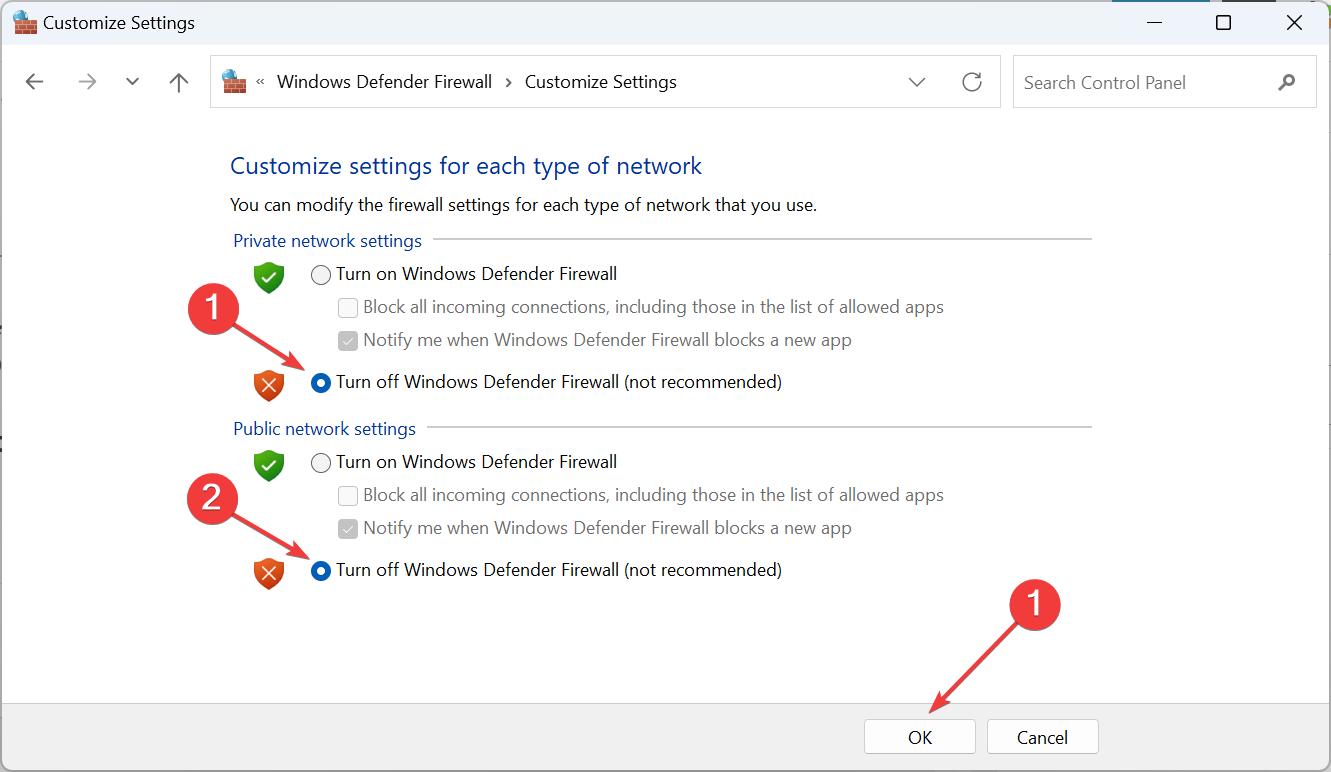Viewport: 1331px width, 772px height.
Task: Turn on firewall for Private network
Action: coord(321,274)
